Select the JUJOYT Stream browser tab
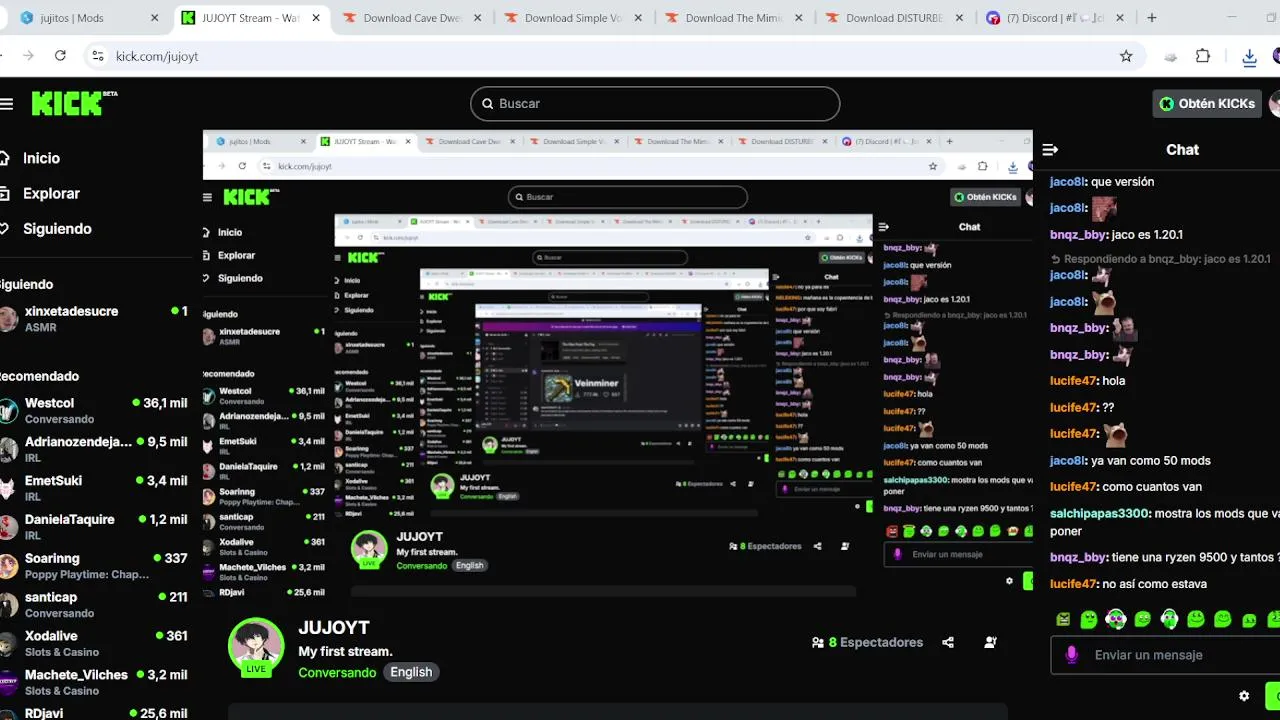The height and width of the screenshot is (720, 1280). (x=252, y=18)
